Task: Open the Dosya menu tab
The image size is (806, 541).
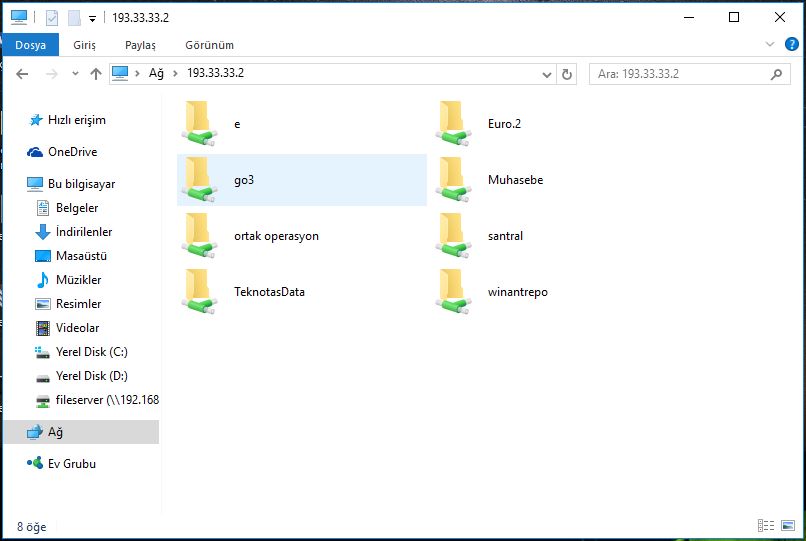Action: pyautogui.click(x=30, y=45)
